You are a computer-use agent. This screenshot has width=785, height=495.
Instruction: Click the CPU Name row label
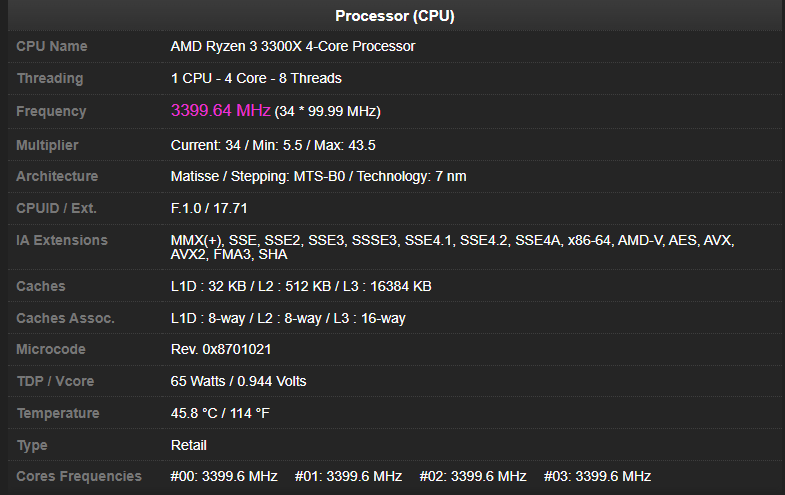(52, 46)
